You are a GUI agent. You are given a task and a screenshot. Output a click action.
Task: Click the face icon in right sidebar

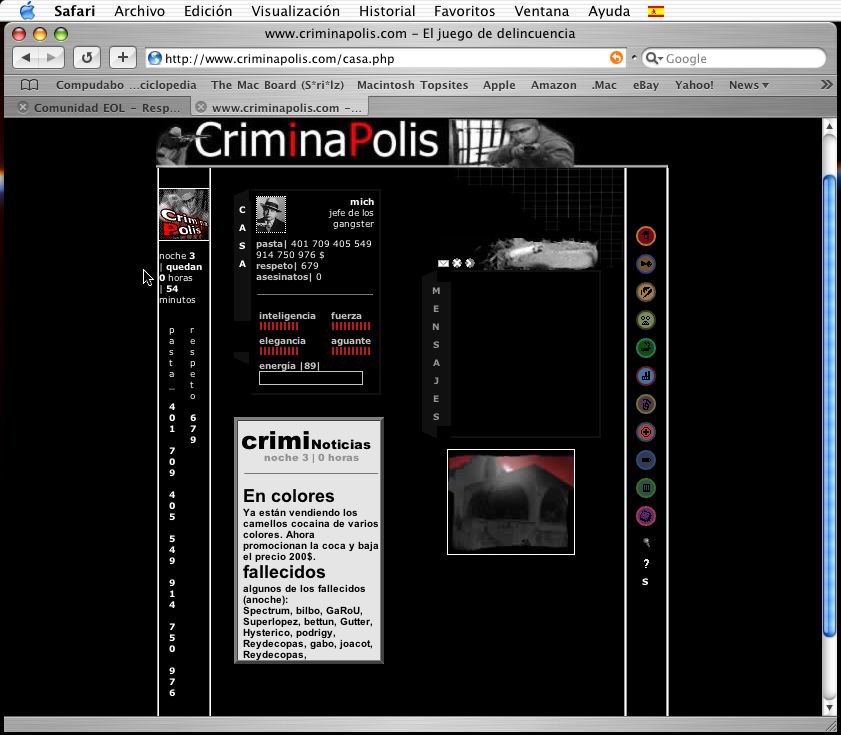tap(646, 321)
